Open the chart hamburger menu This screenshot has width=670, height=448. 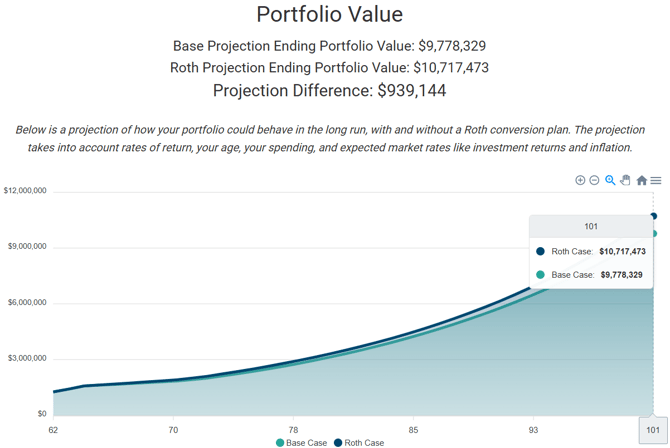coord(656,180)
